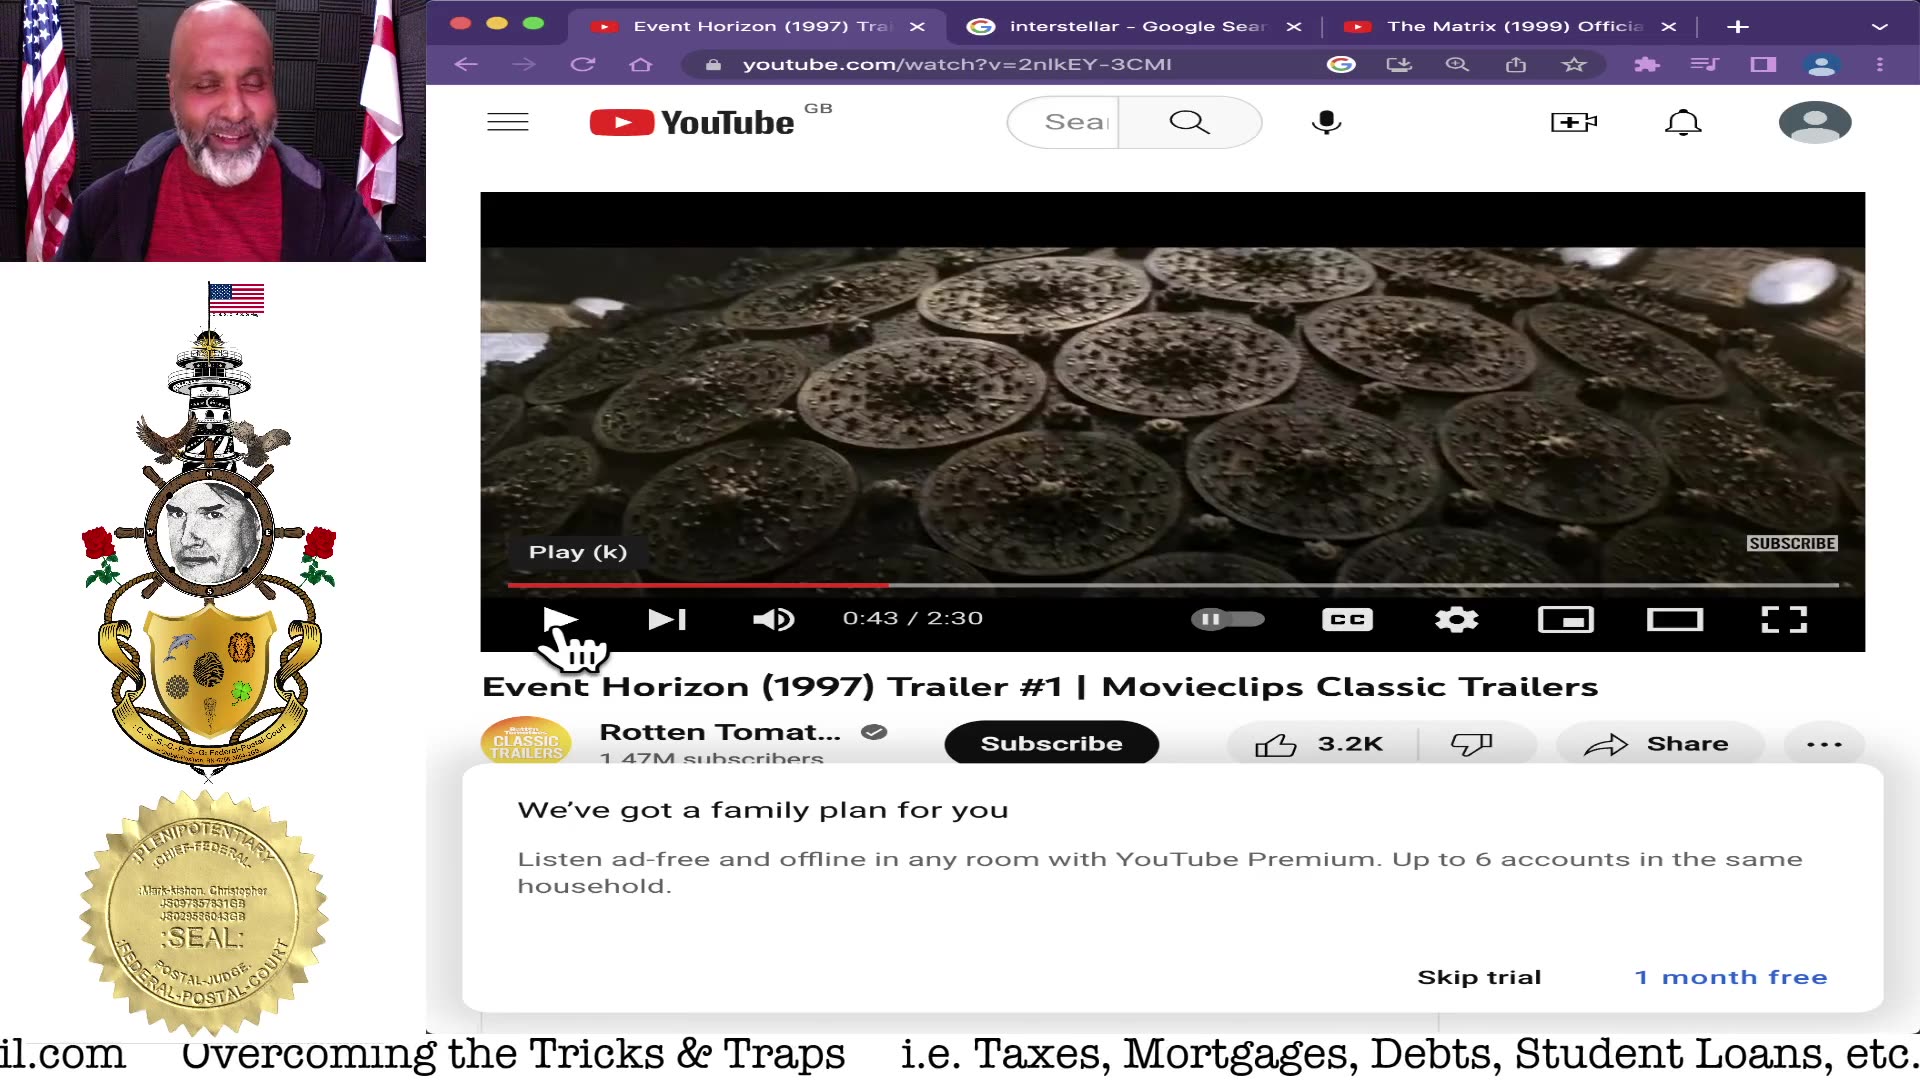Screen dimensions: 1920x1080
Task: Subscribe to Rotten Tomatoes channel
Action: (x=1051, y=743)
